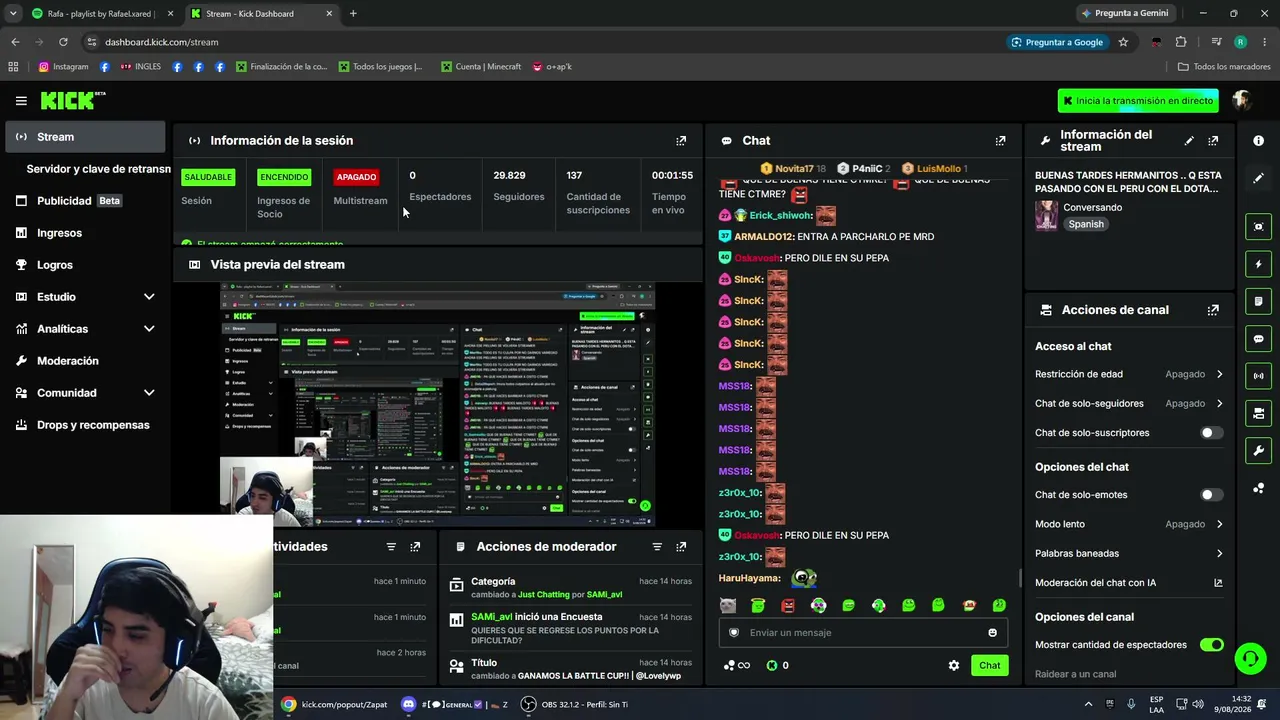Open Chrome tab search dropdown
Viewport: 1280px width, 720px height.
coord(12,13)
